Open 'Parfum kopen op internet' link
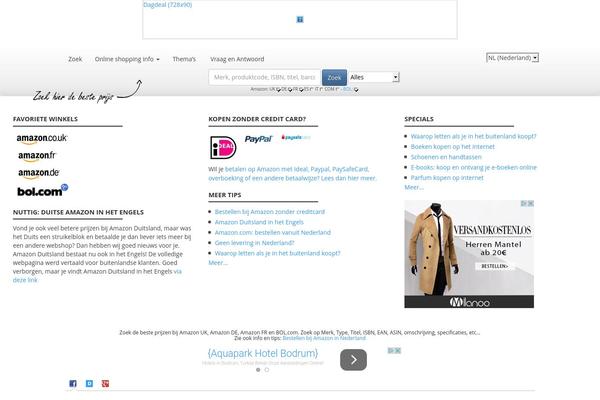Screen dimensions: 600x400 coord(447,178)
